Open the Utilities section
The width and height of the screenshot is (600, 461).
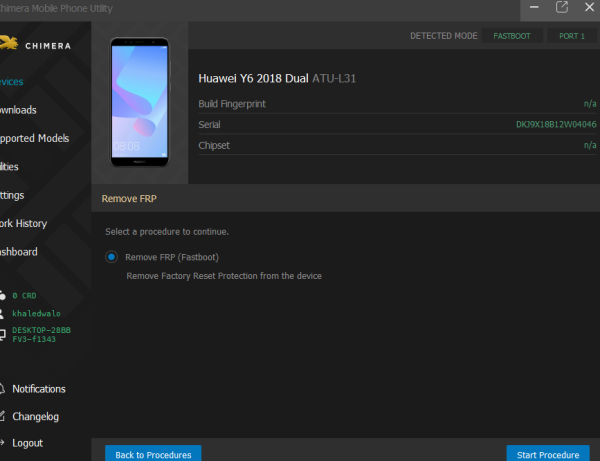click(9, 167)
